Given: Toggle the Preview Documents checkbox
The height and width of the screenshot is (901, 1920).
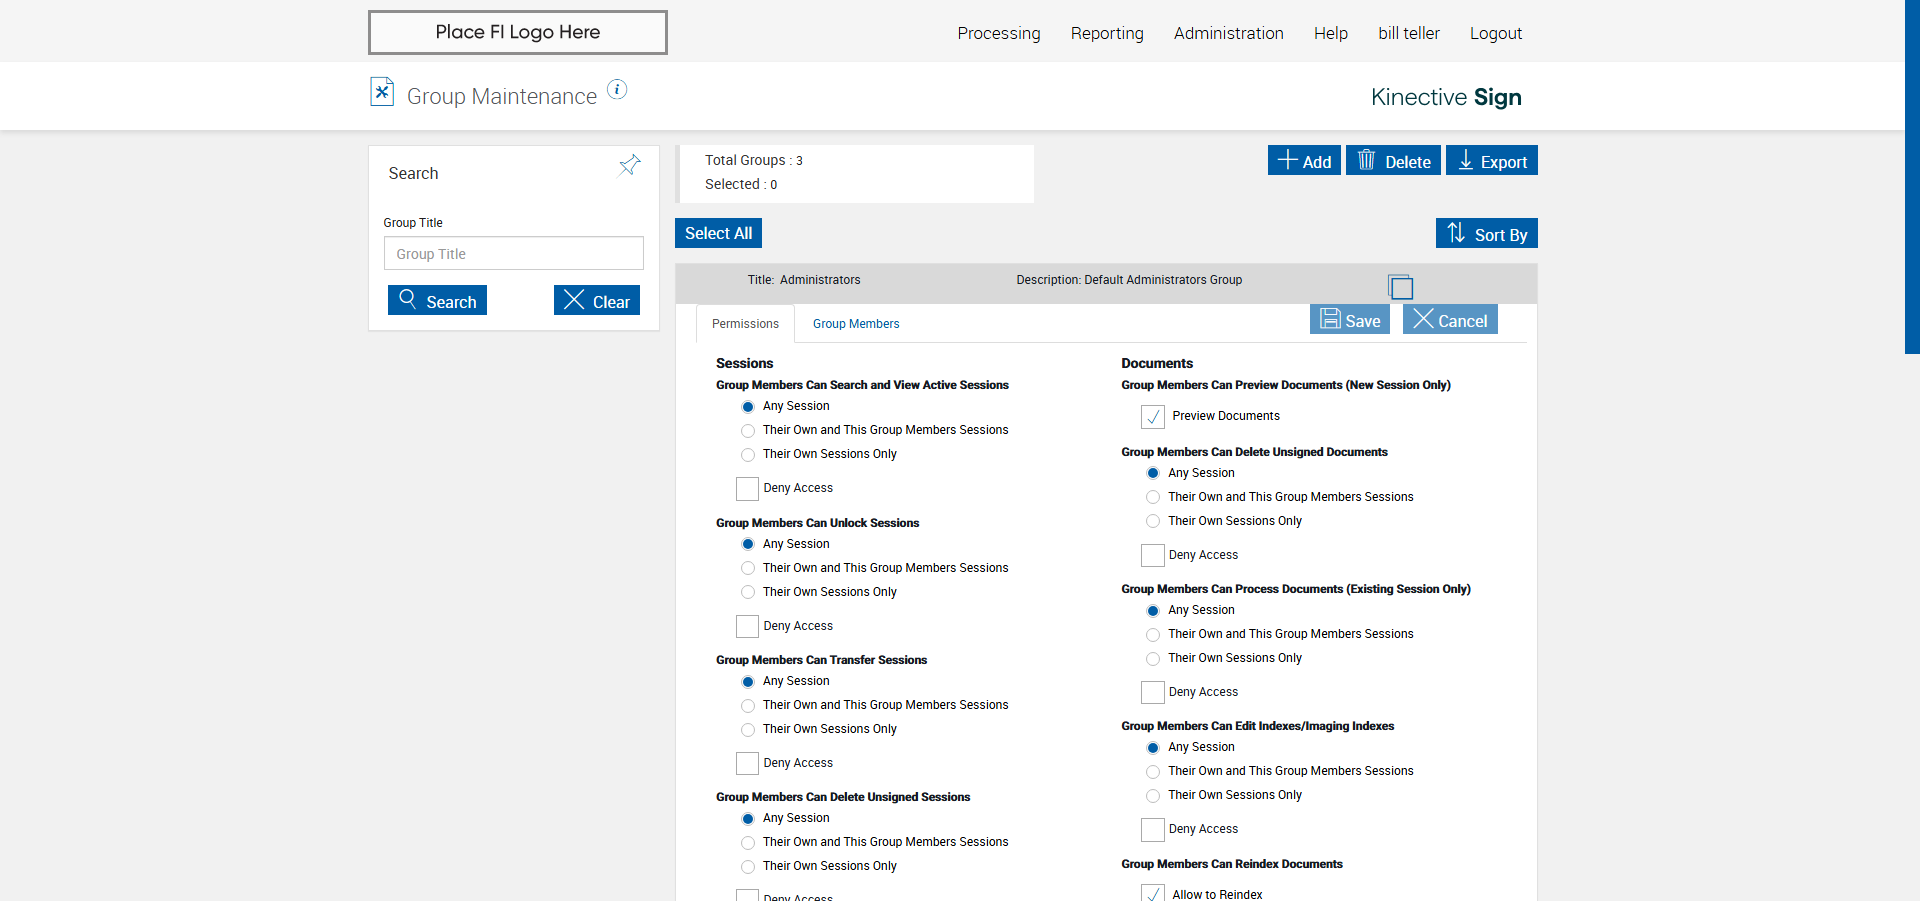Looking at the screenshot, I should (1152, 416).
